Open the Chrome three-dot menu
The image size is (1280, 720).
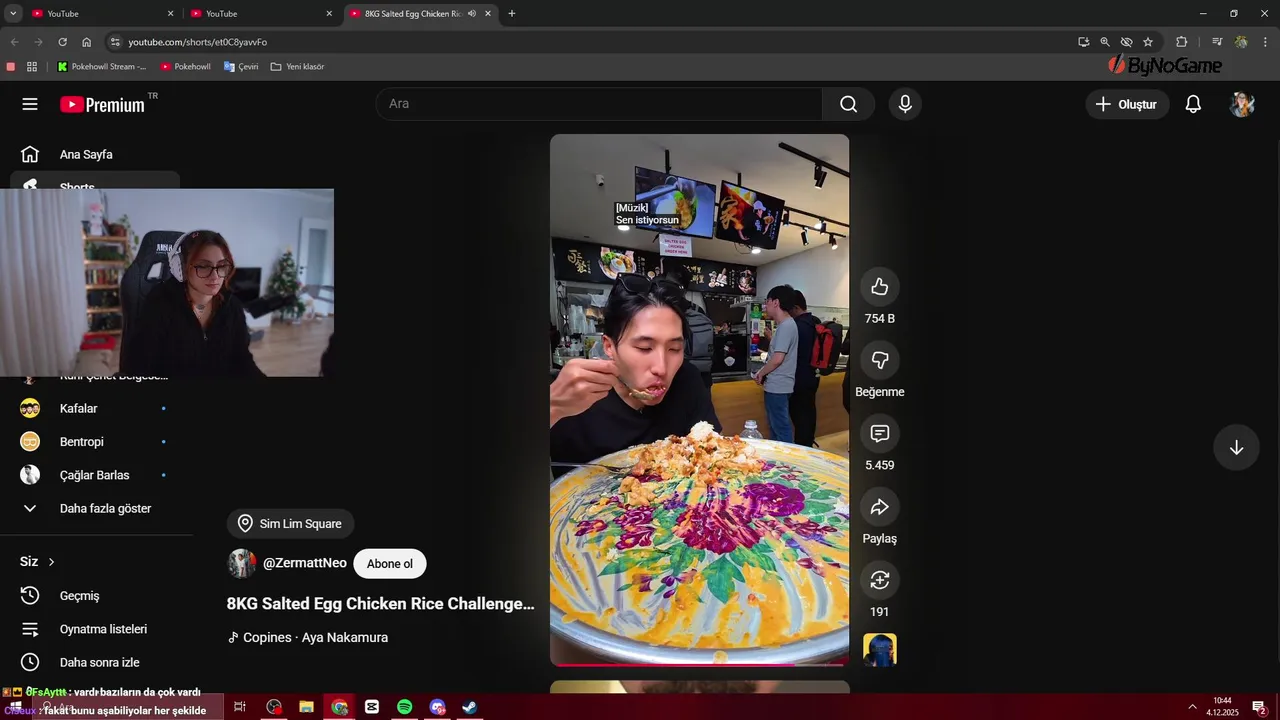1266,42
